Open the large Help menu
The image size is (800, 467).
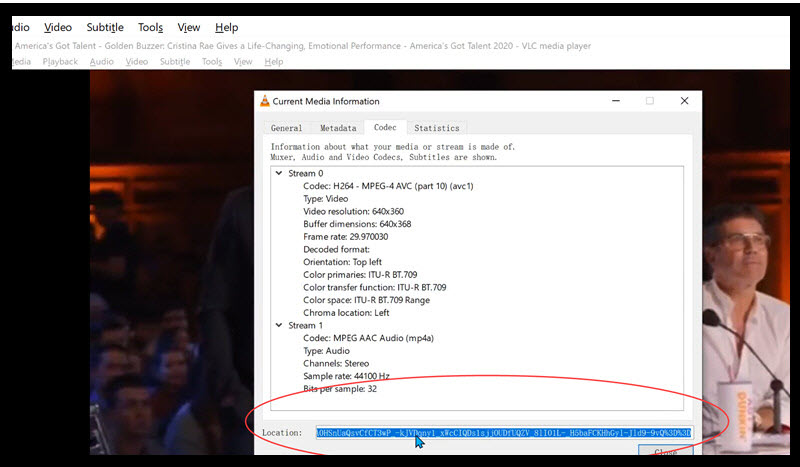227,28
